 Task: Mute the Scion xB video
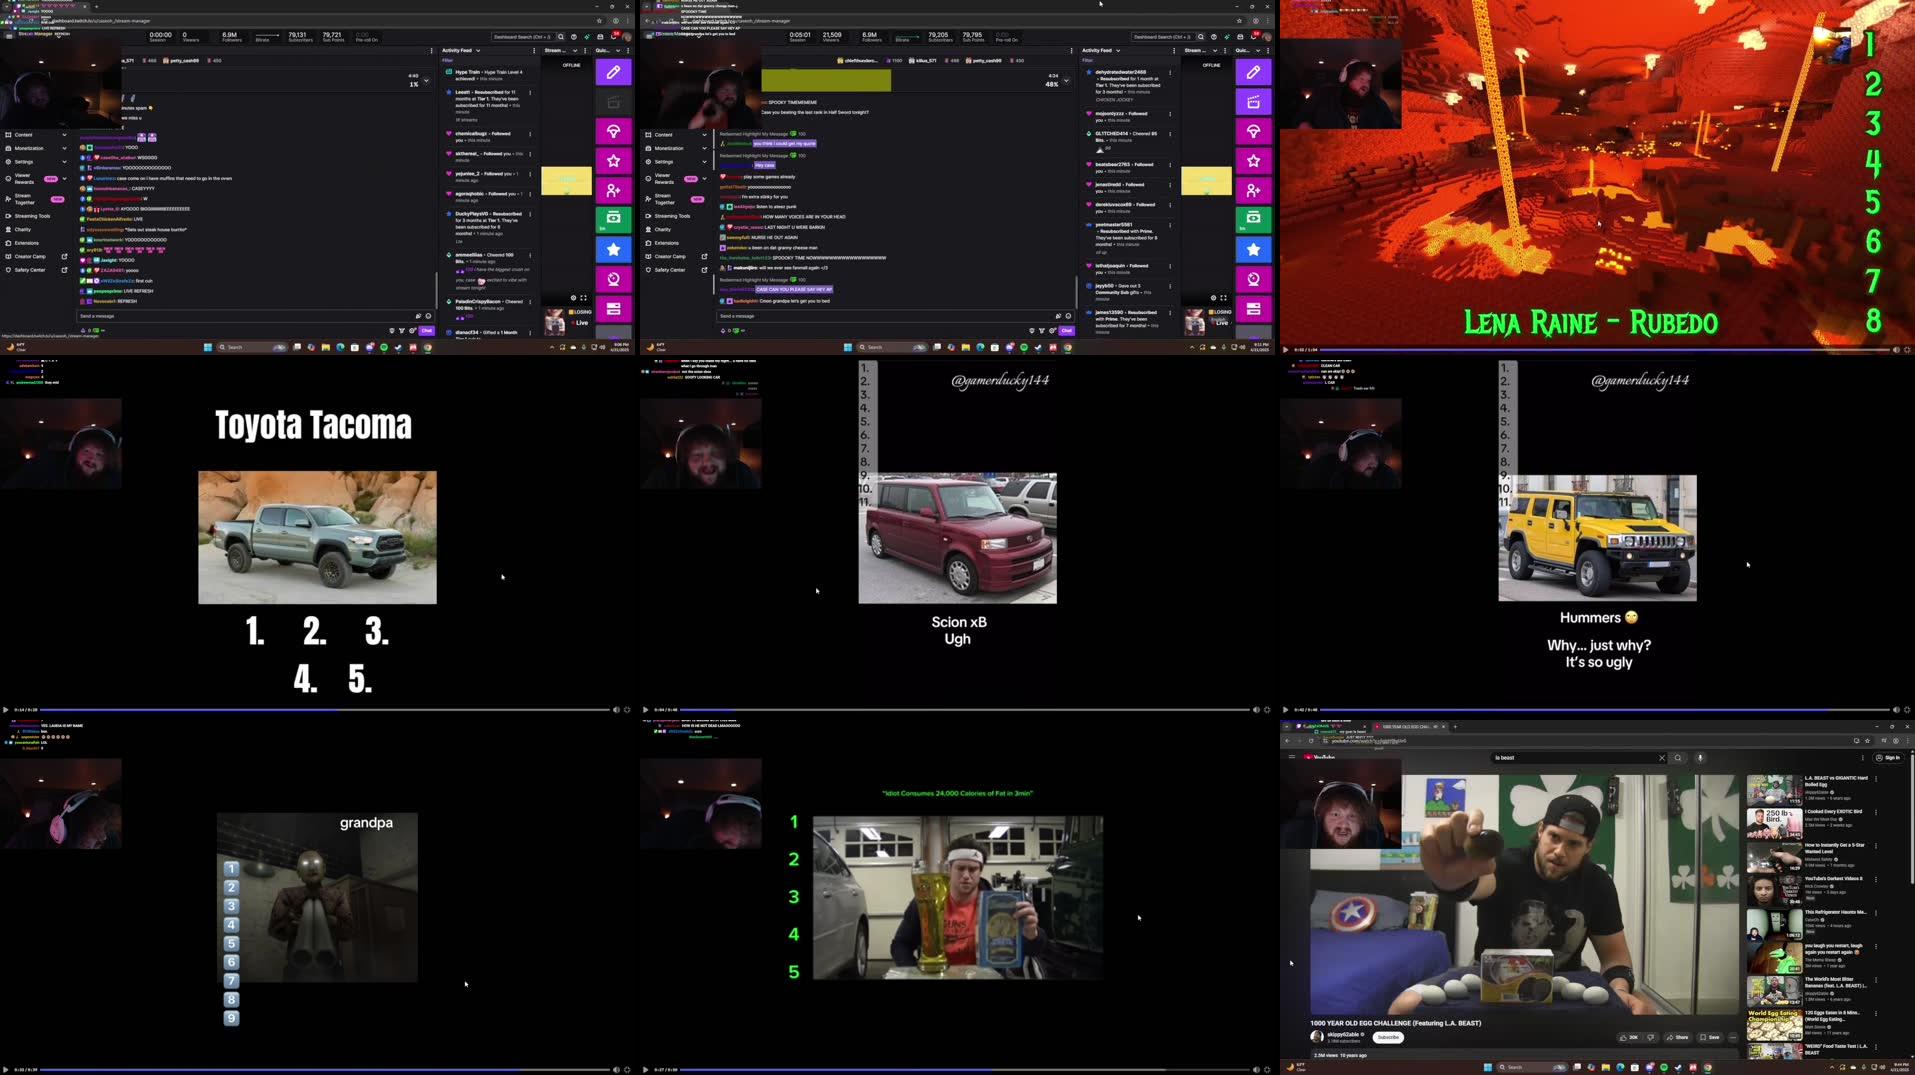(1256, 710)
